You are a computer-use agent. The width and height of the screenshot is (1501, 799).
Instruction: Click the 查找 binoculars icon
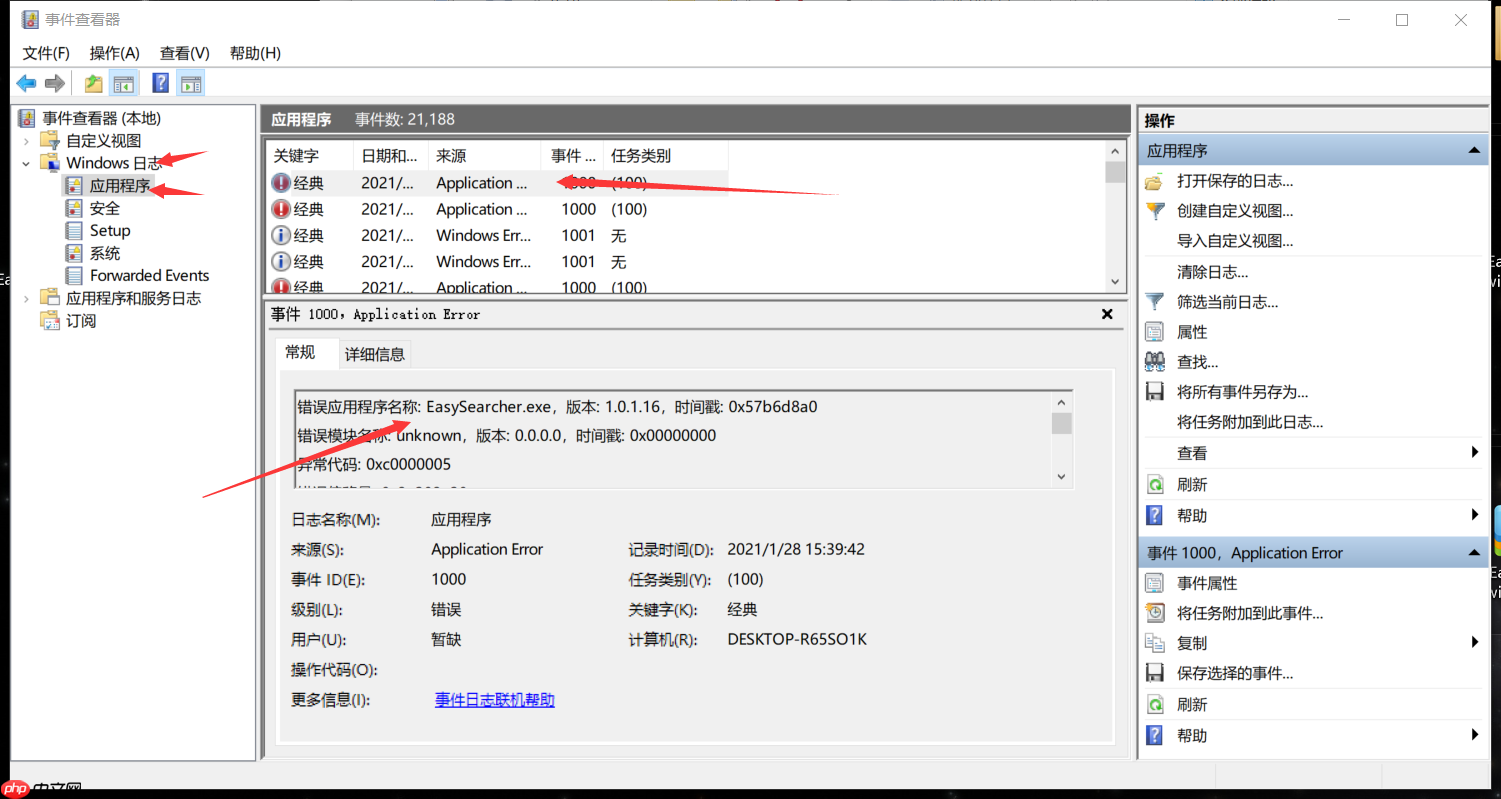click(x=1155, y=362)
